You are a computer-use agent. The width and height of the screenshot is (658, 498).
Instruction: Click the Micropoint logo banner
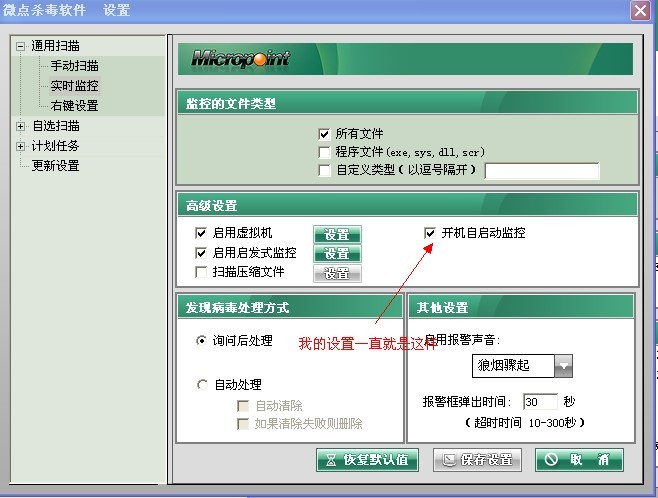tap(405, 59)
